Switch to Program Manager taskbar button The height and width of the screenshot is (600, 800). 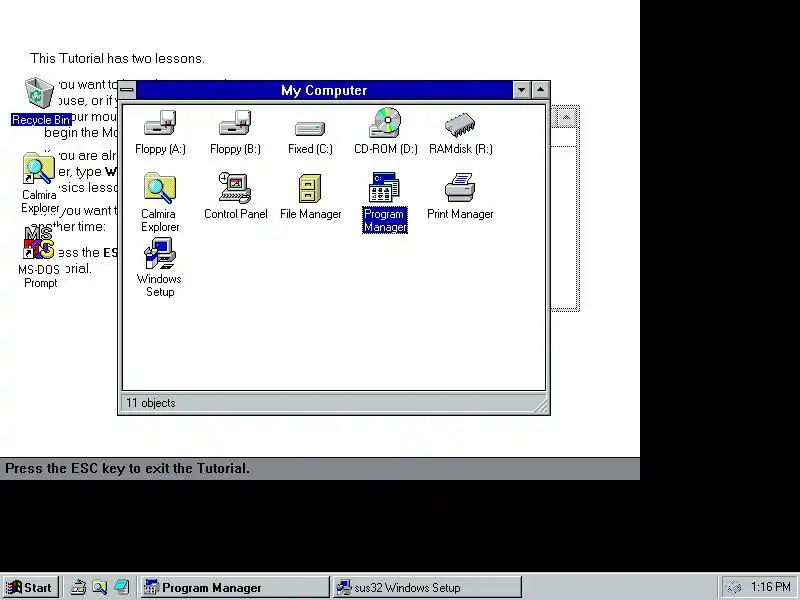pyautogui.click(x=235, y=587)
